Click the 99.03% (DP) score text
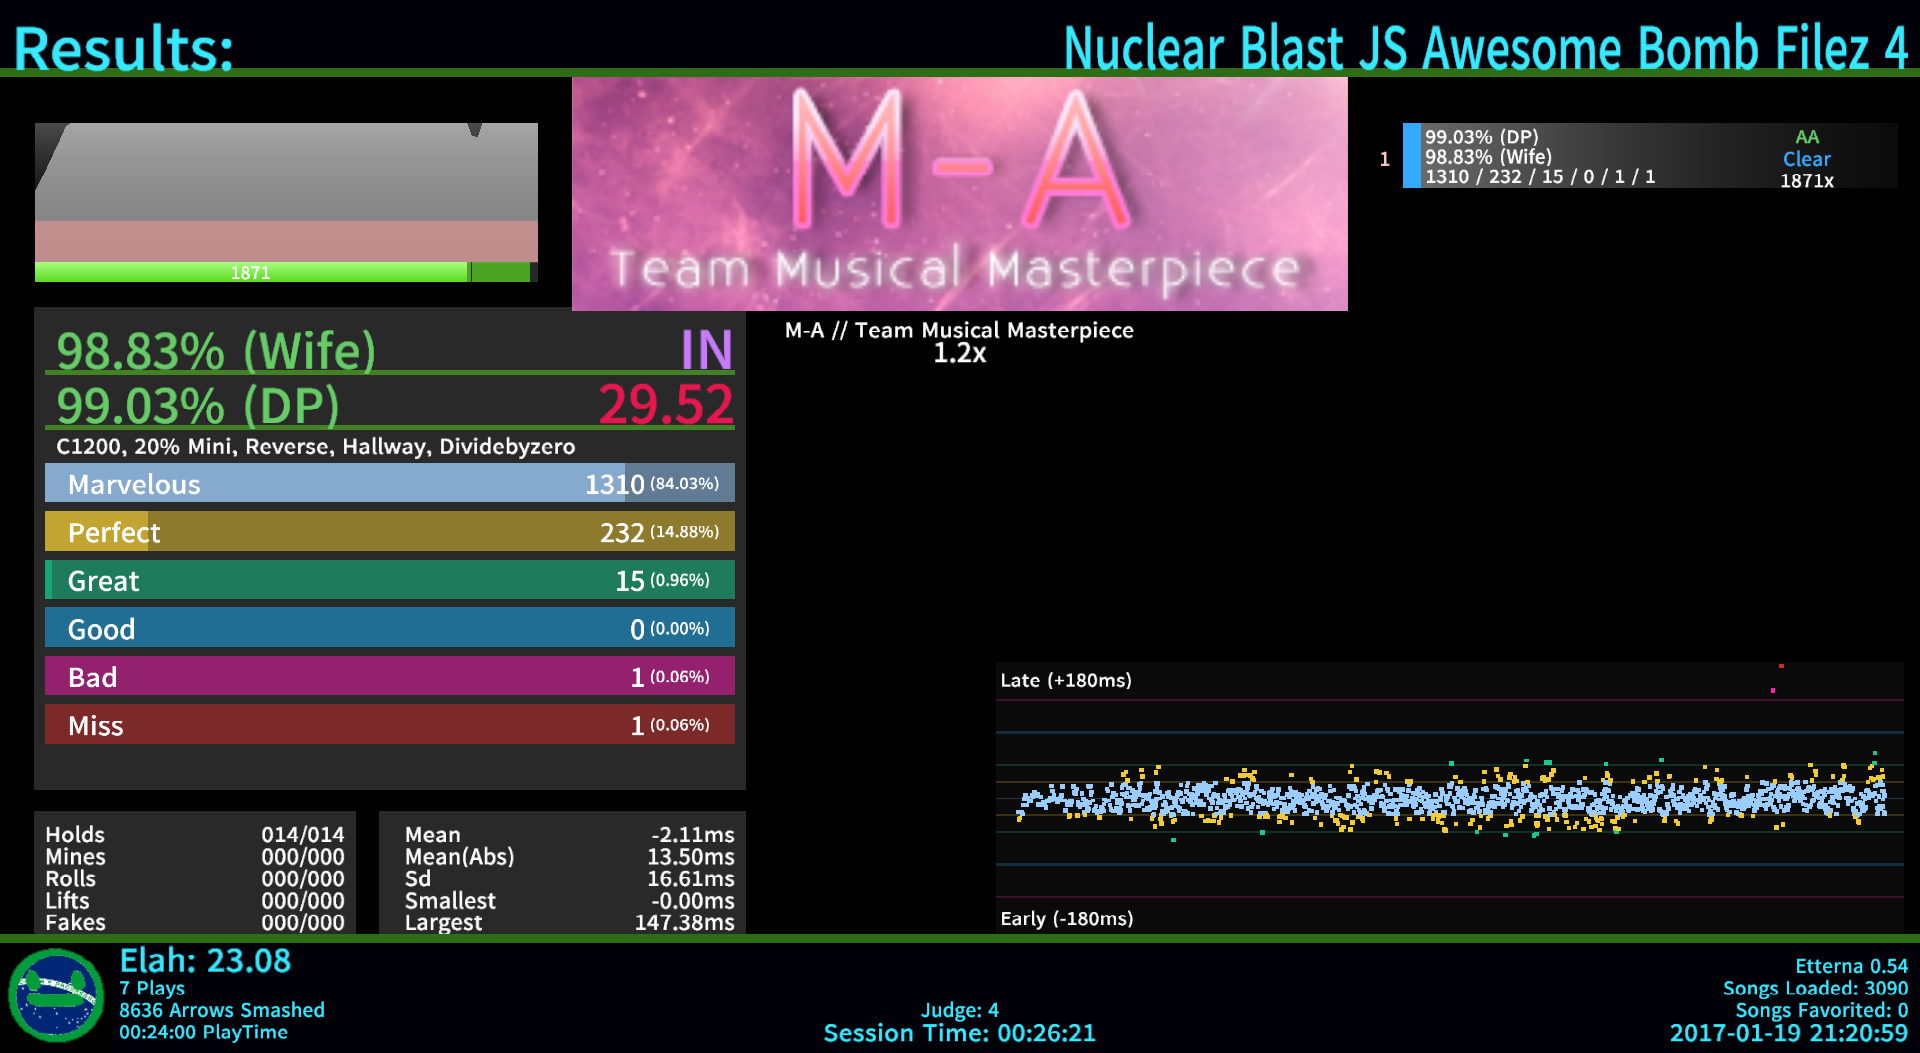This screenshot has width=1920, height=1053. [198, 405]
